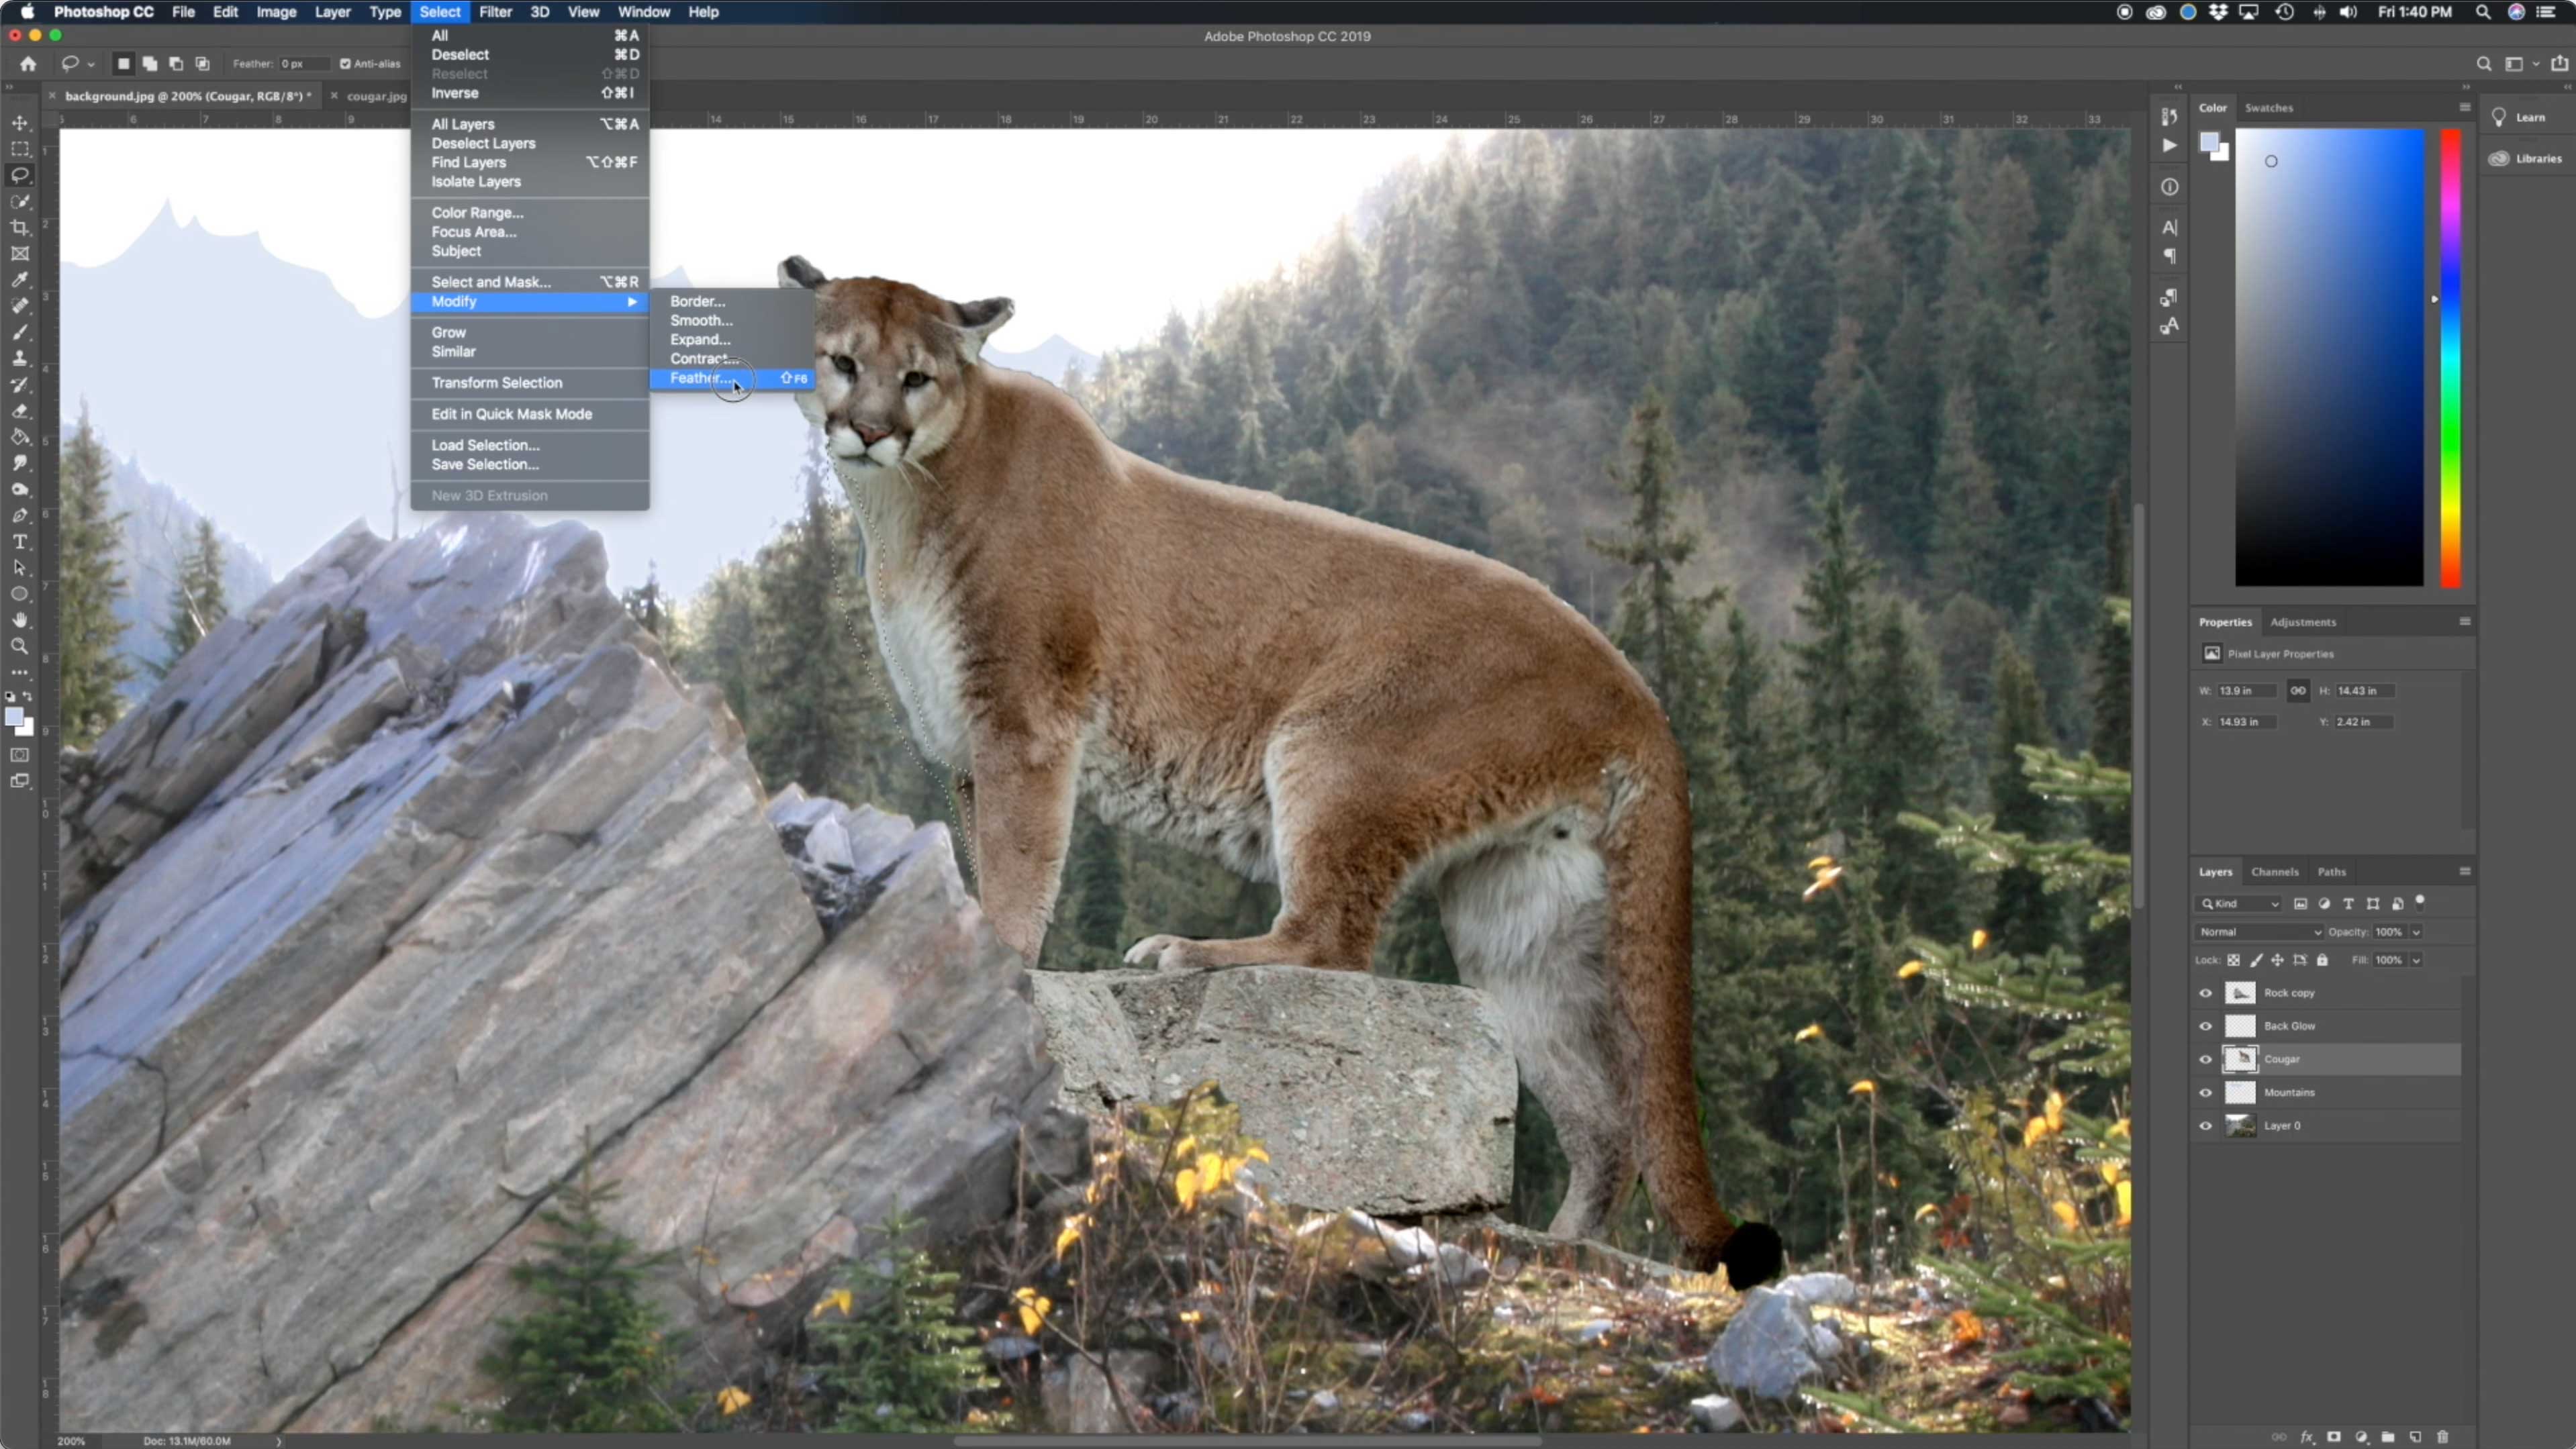
Task: Choose the Horizontal Type tool
Action: coord(20,542)
